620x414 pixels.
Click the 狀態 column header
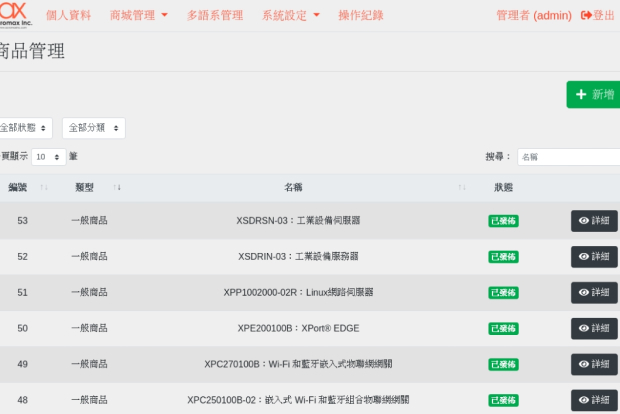[x=503, y=187]
